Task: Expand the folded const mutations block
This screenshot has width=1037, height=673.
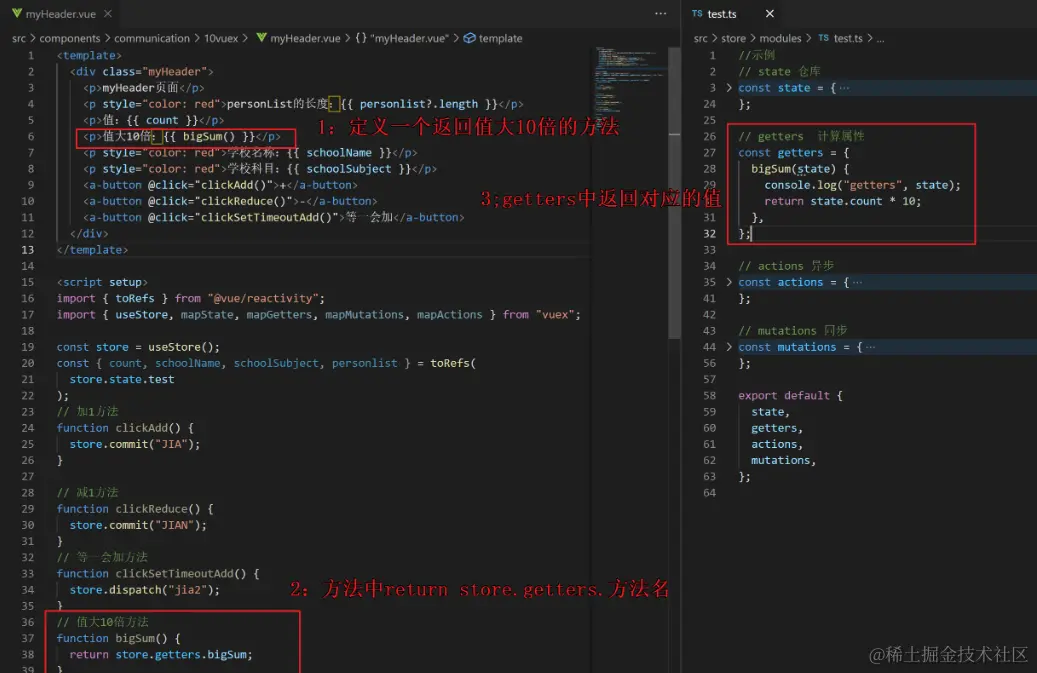Action: click(729, 346)
